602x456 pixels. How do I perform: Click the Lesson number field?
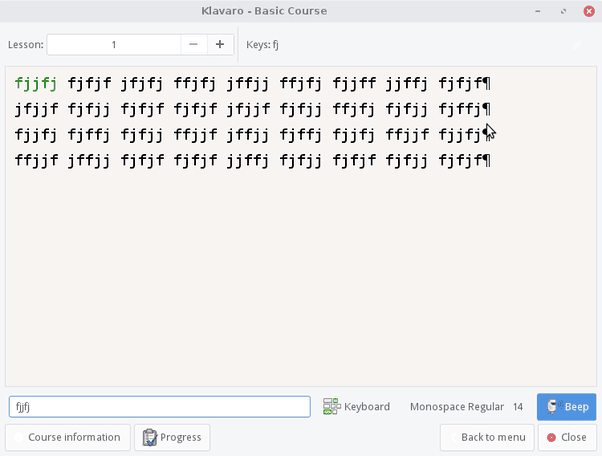pyautogui.click(x=114, y=45)
